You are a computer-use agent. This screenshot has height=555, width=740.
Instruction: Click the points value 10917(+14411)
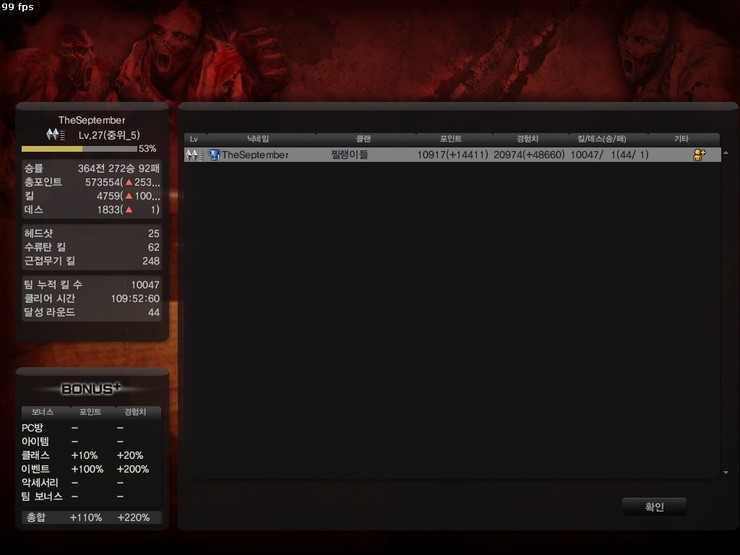453,155
